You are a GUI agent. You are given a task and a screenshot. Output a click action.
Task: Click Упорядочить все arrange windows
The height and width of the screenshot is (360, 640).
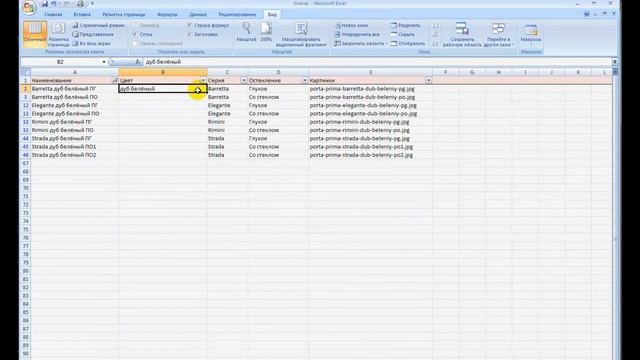357,34
